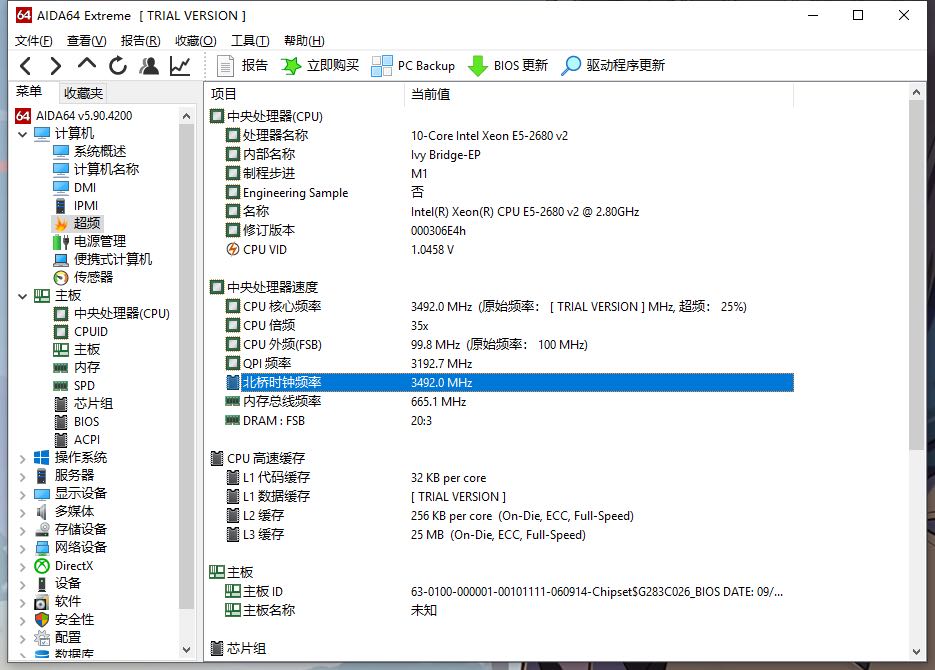Open the graph chart toolbar icon

[x=180, y=66]
